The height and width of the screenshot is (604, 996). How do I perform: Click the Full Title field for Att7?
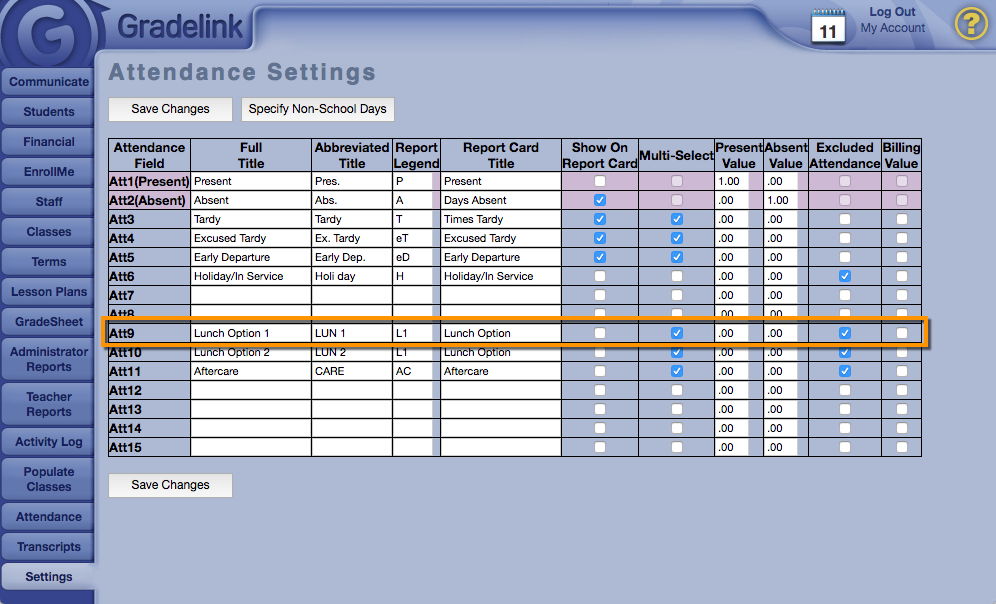(x=251, y=295)
